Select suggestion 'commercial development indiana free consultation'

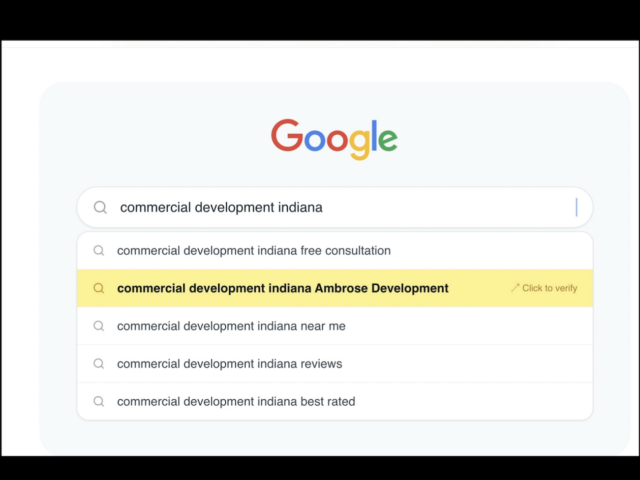pos(335,251)
